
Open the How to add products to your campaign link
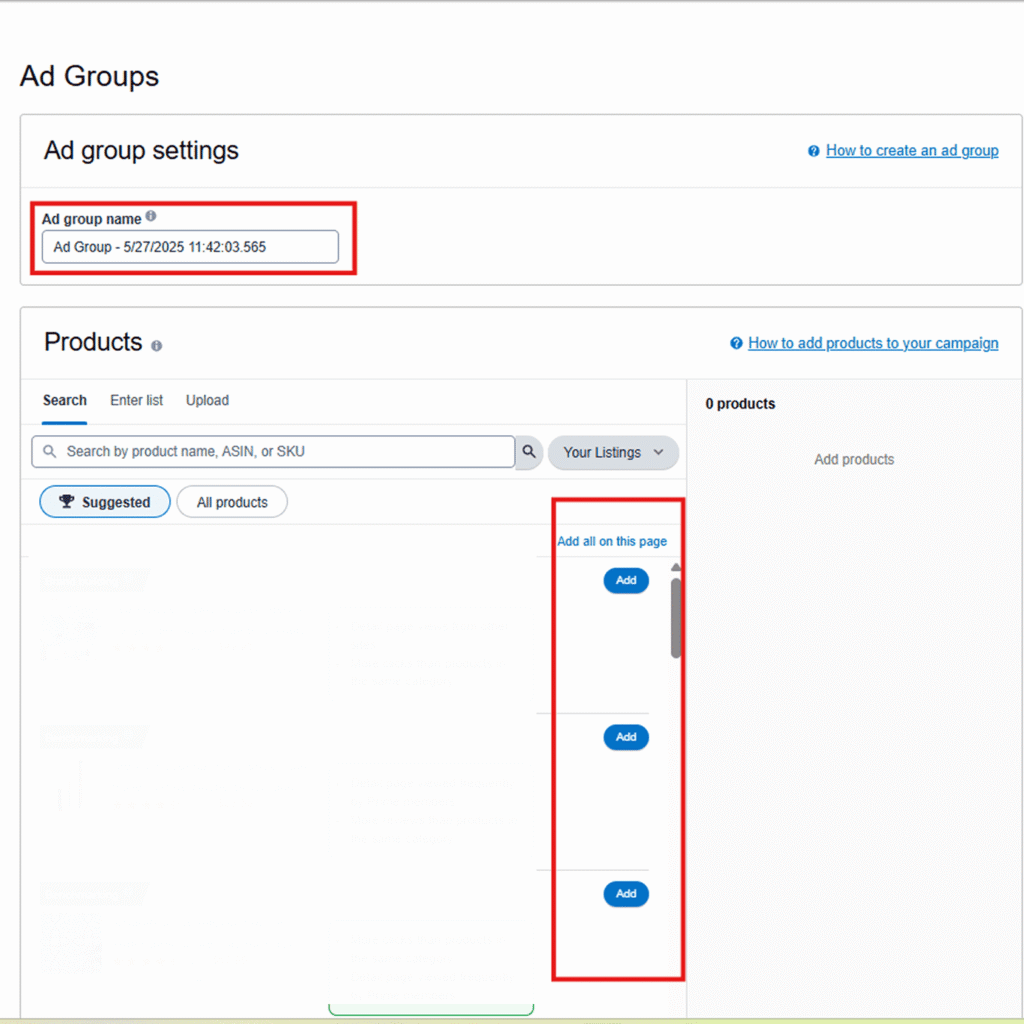tap(872, 343)
